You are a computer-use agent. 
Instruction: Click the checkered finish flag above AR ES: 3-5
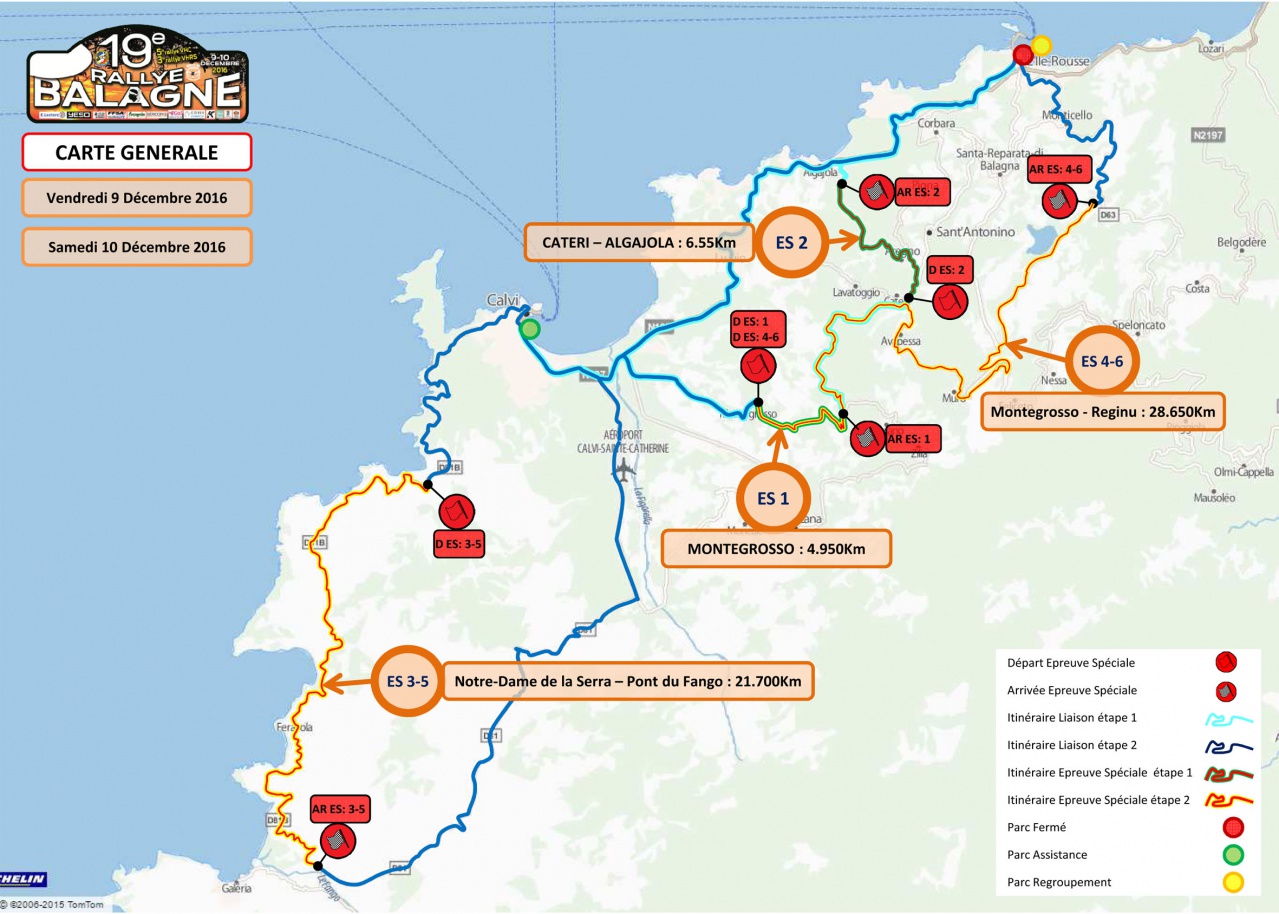click(x=336, y=840)
